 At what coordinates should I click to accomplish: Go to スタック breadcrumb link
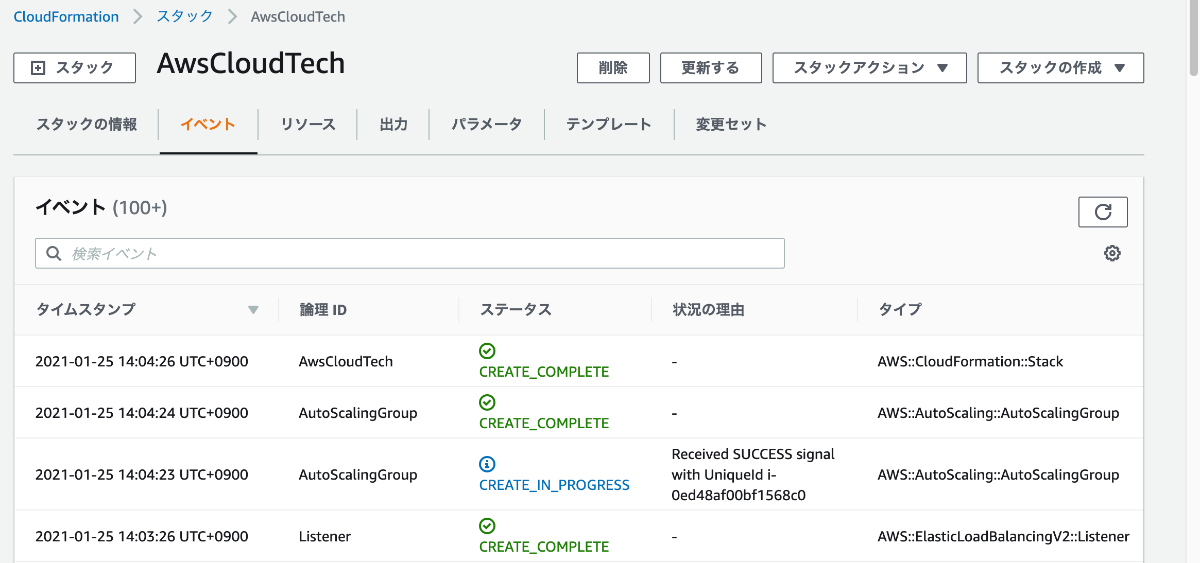tap(185, 17)
